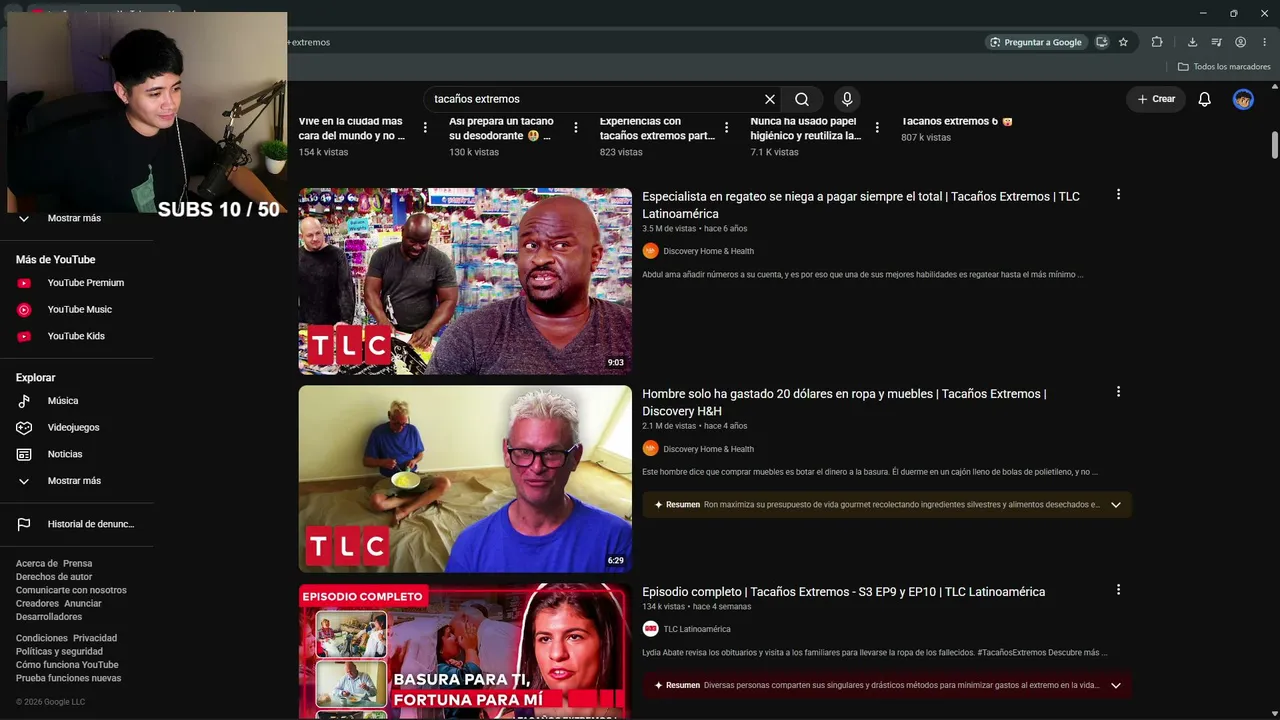Open 'Tacaños extremos 6' video title
This screenshot has width=1280, height=720.
[957, 121]
